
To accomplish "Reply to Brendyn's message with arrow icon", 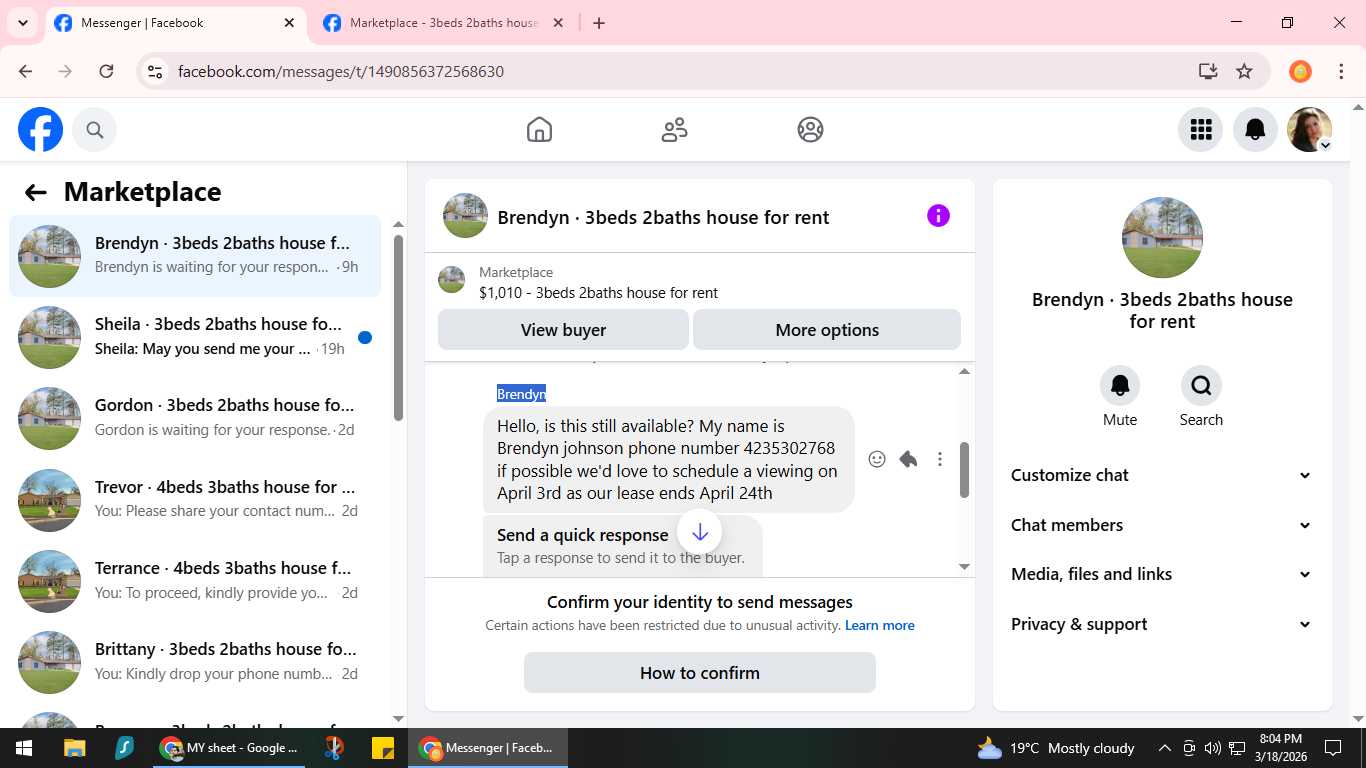I will pyautogui.click(x=908, y=459).
